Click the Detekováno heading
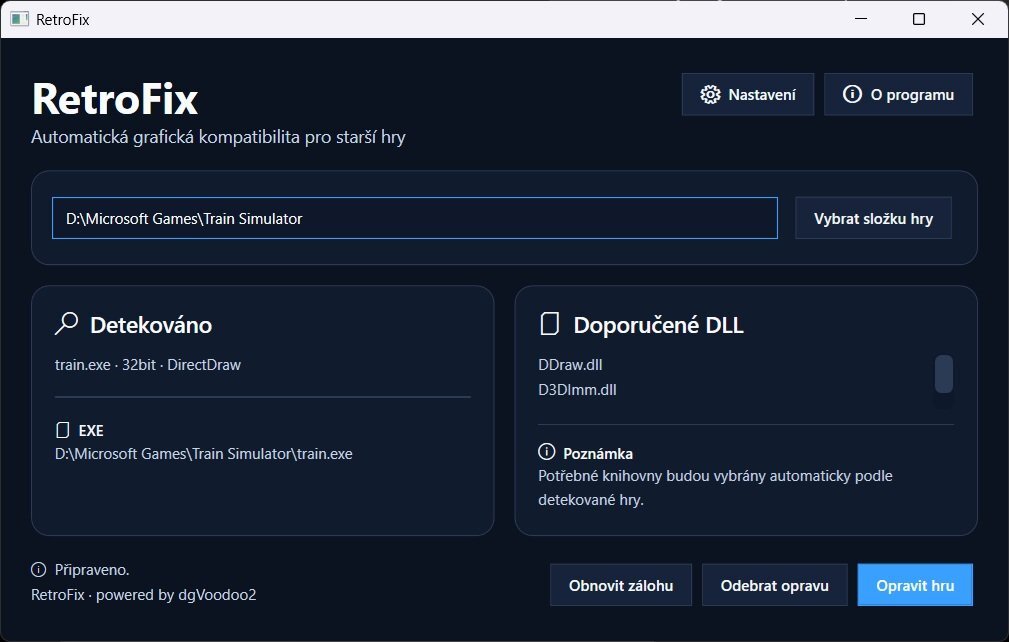Viewport: 1009px width, 642px height. coord(151,325)
